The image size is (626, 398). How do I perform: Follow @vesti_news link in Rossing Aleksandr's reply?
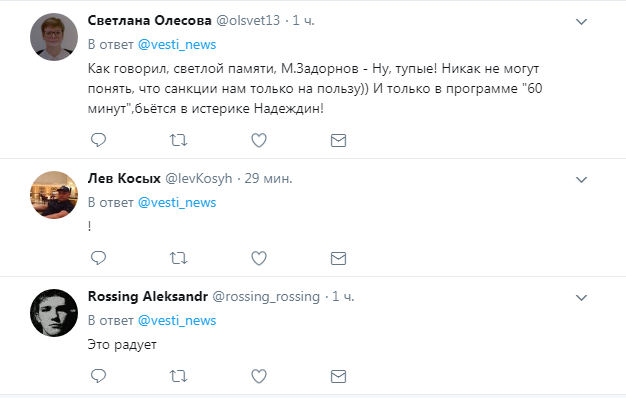click(x=177, y=320)
